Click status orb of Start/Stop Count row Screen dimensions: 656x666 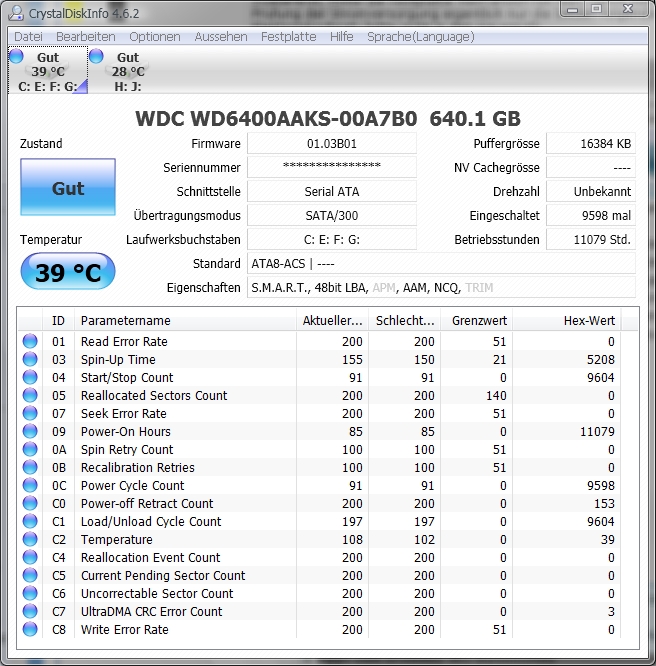pos(30,377)
